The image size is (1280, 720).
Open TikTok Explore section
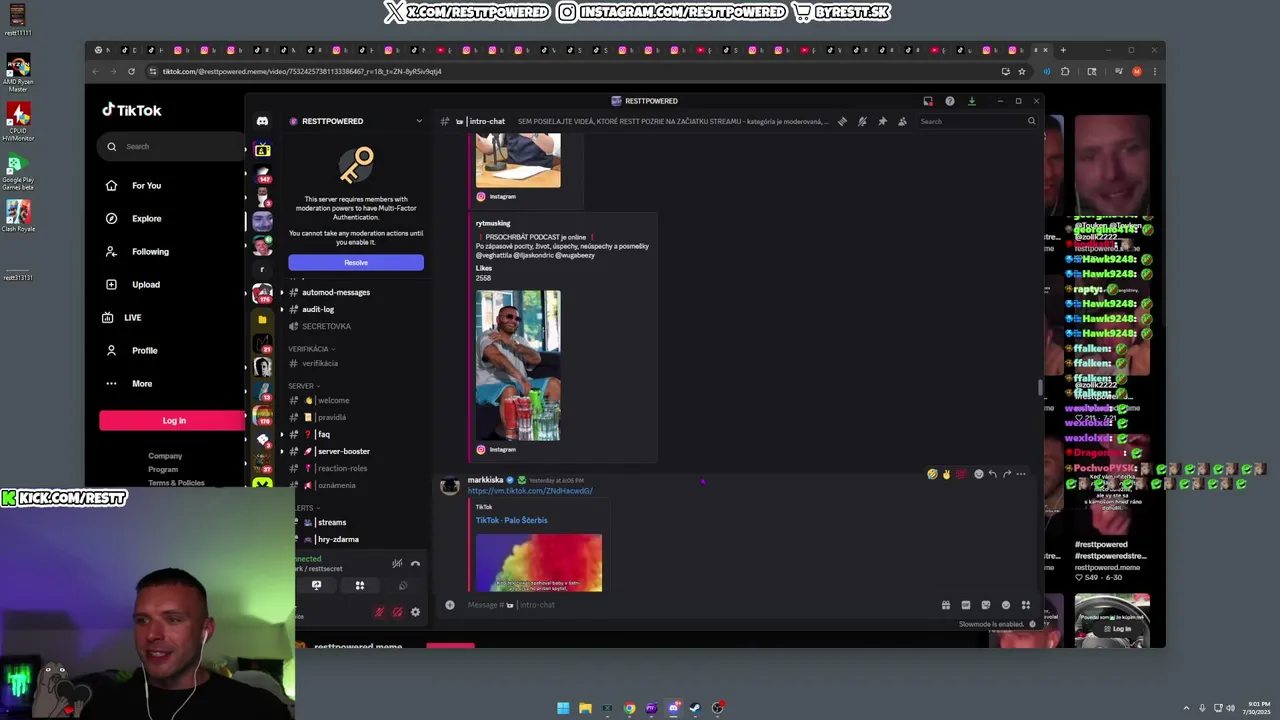point(146,218)
